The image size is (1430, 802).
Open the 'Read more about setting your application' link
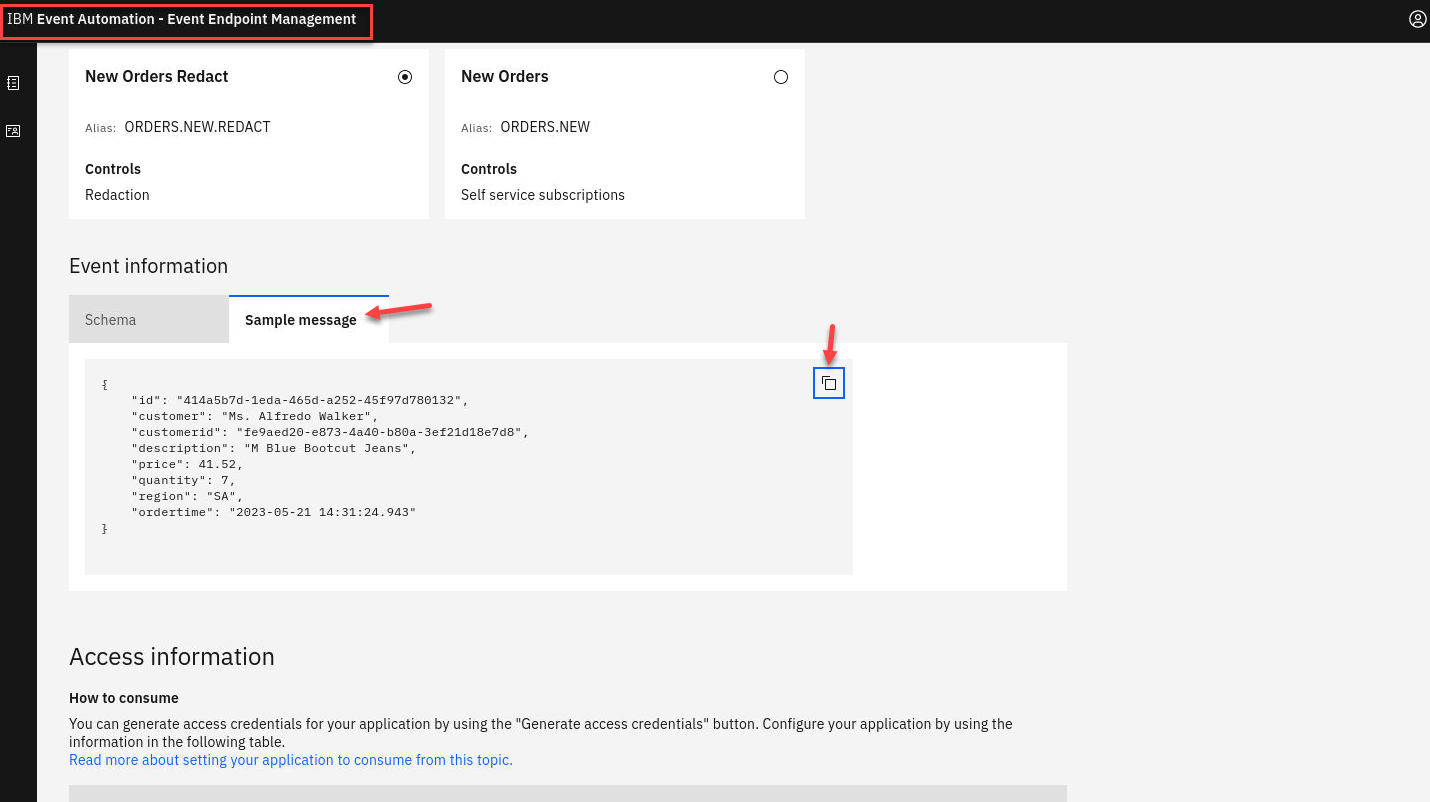click(x=290, y=760)
